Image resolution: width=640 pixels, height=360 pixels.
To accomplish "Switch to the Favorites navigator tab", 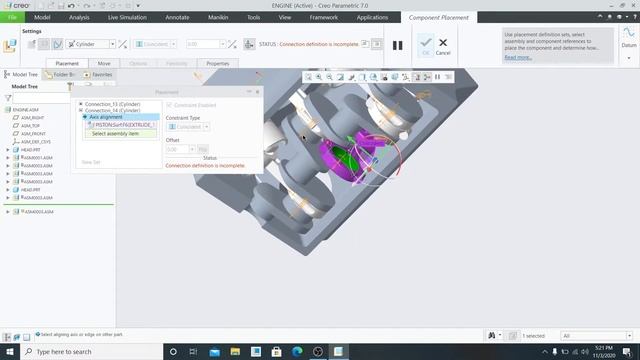I will click(x=98, y=74).
